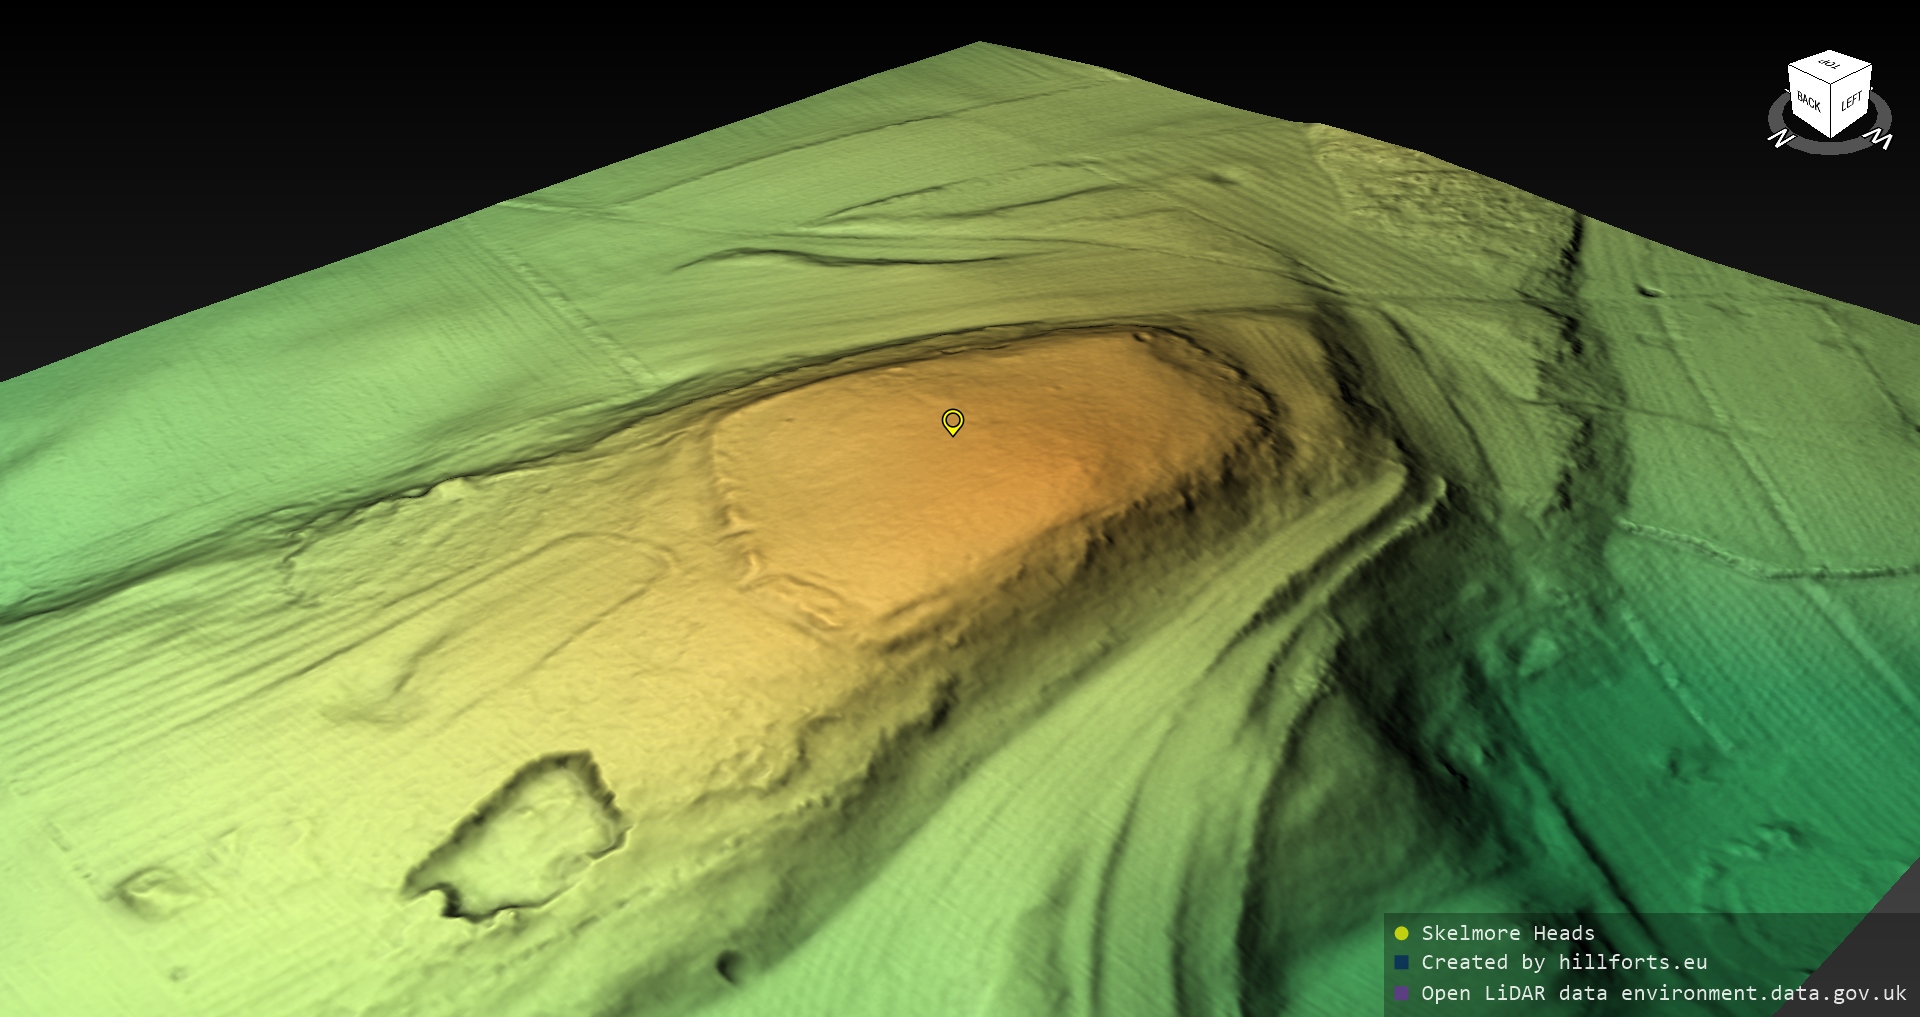Viewport: 1920px width, 1017px height.
Task: Click the rectangular quarry pit on the terrain
Action: [x=520, y=838]
